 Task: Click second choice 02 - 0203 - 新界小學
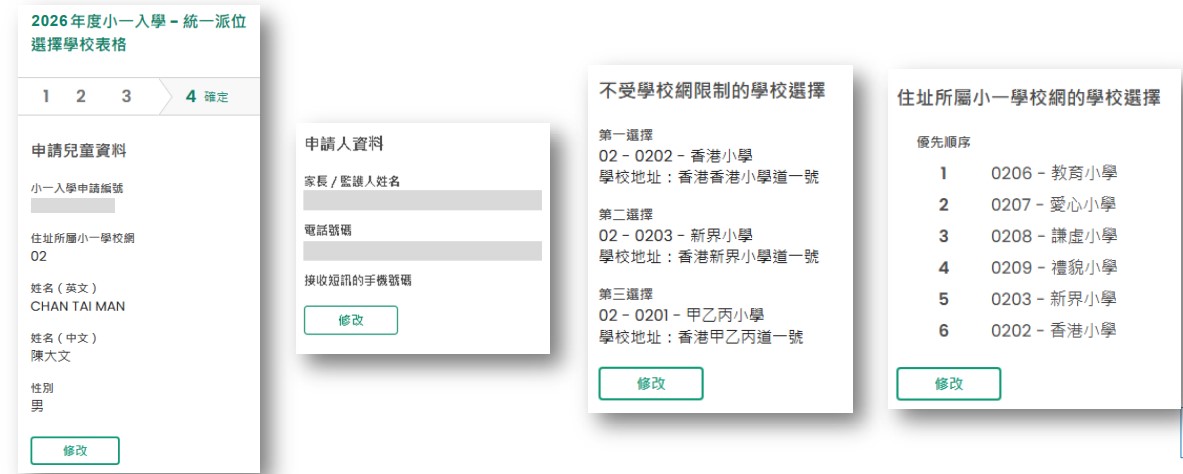coord(675,235)
